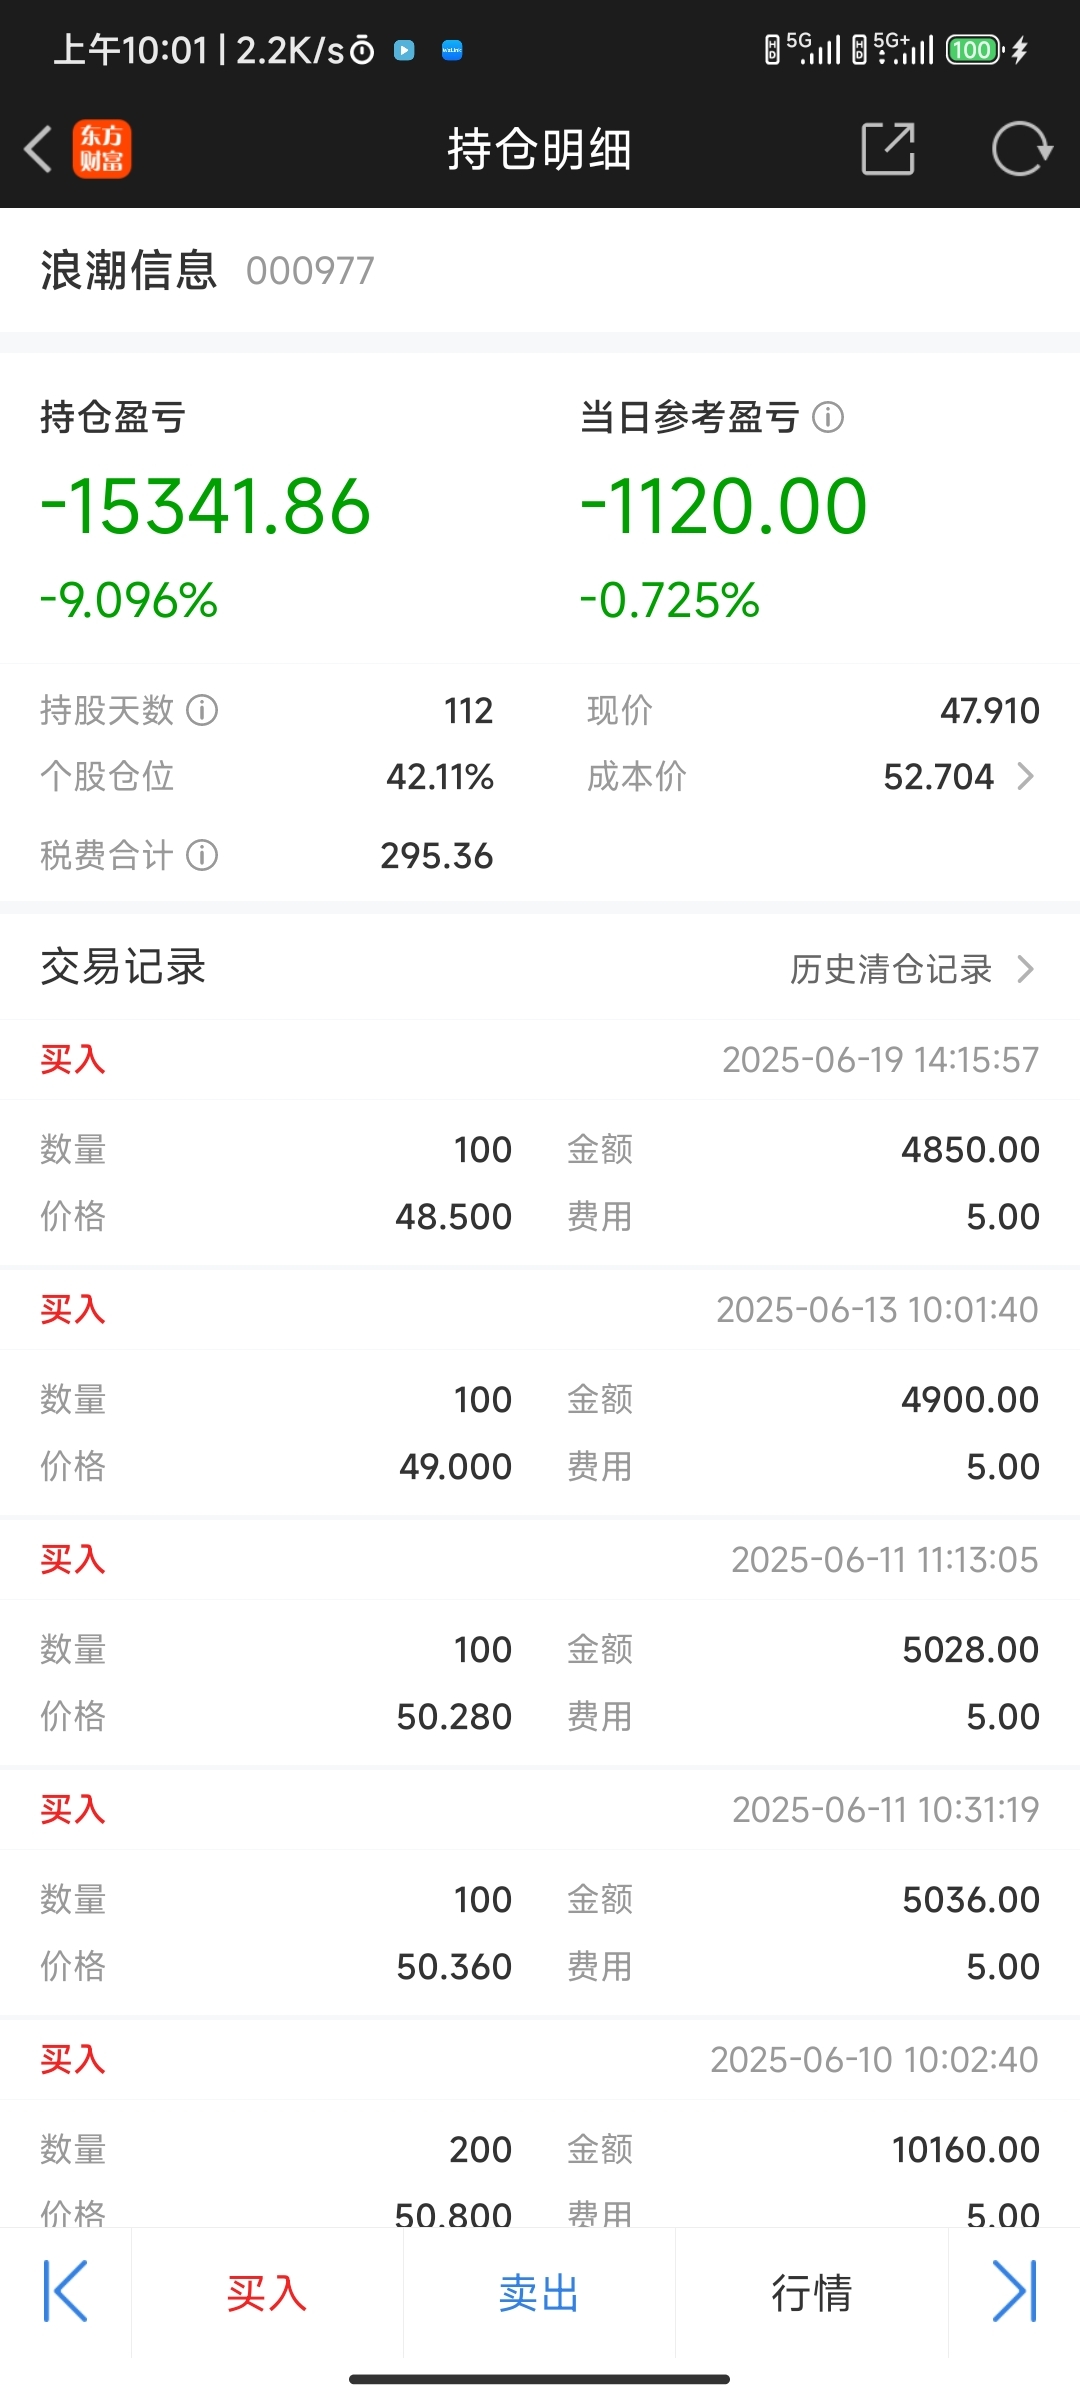Screen dimensions: 1080x2400
Task: Tap the share export icon
Action: [888, 149]
